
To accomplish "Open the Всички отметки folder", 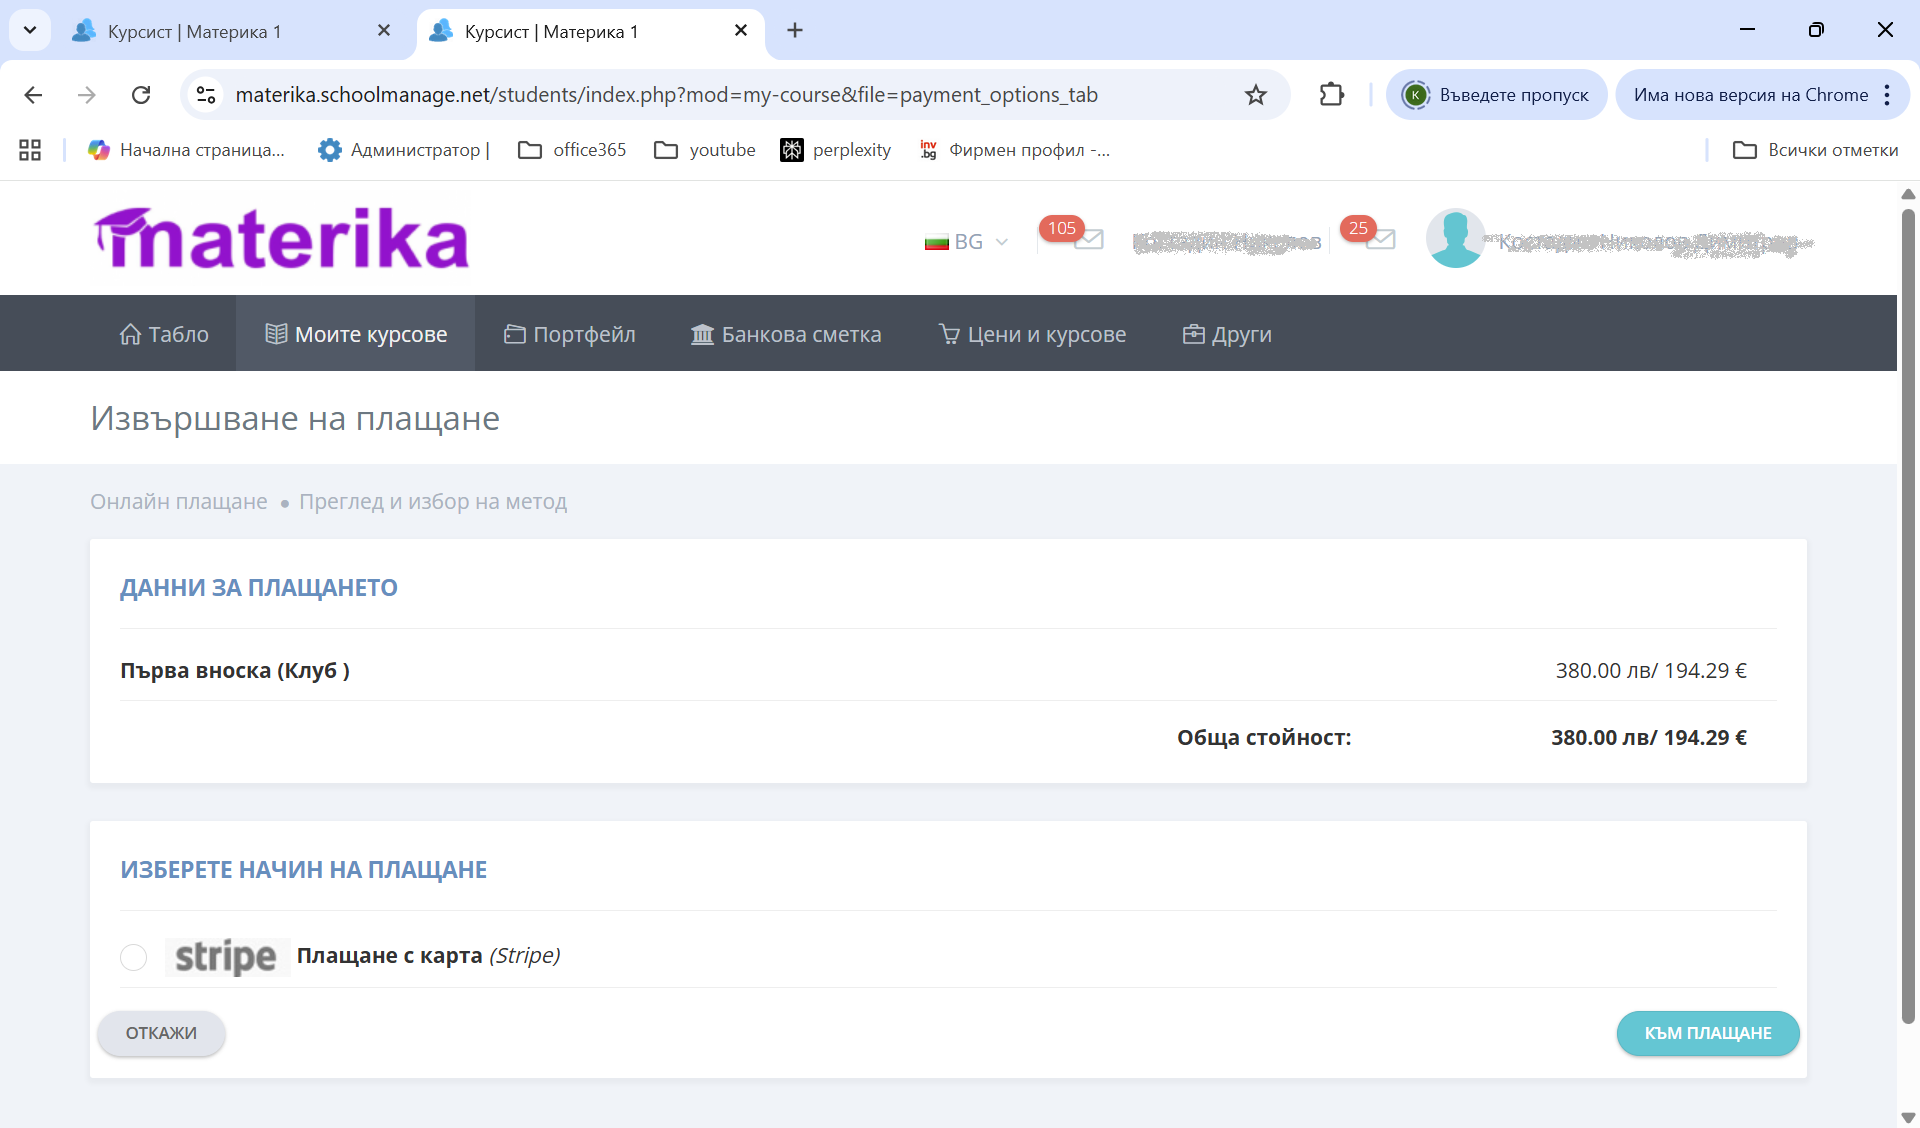I will (1815, 150).
